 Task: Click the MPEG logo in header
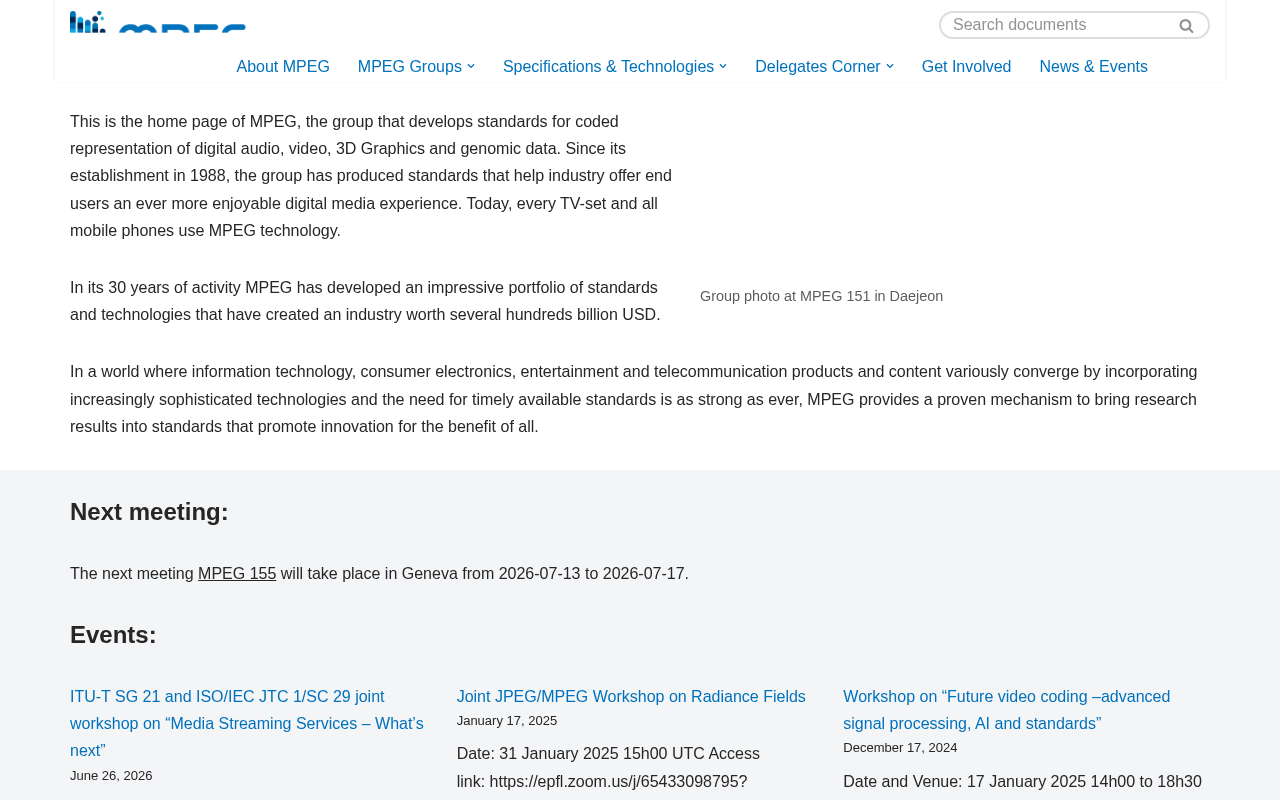158,22
